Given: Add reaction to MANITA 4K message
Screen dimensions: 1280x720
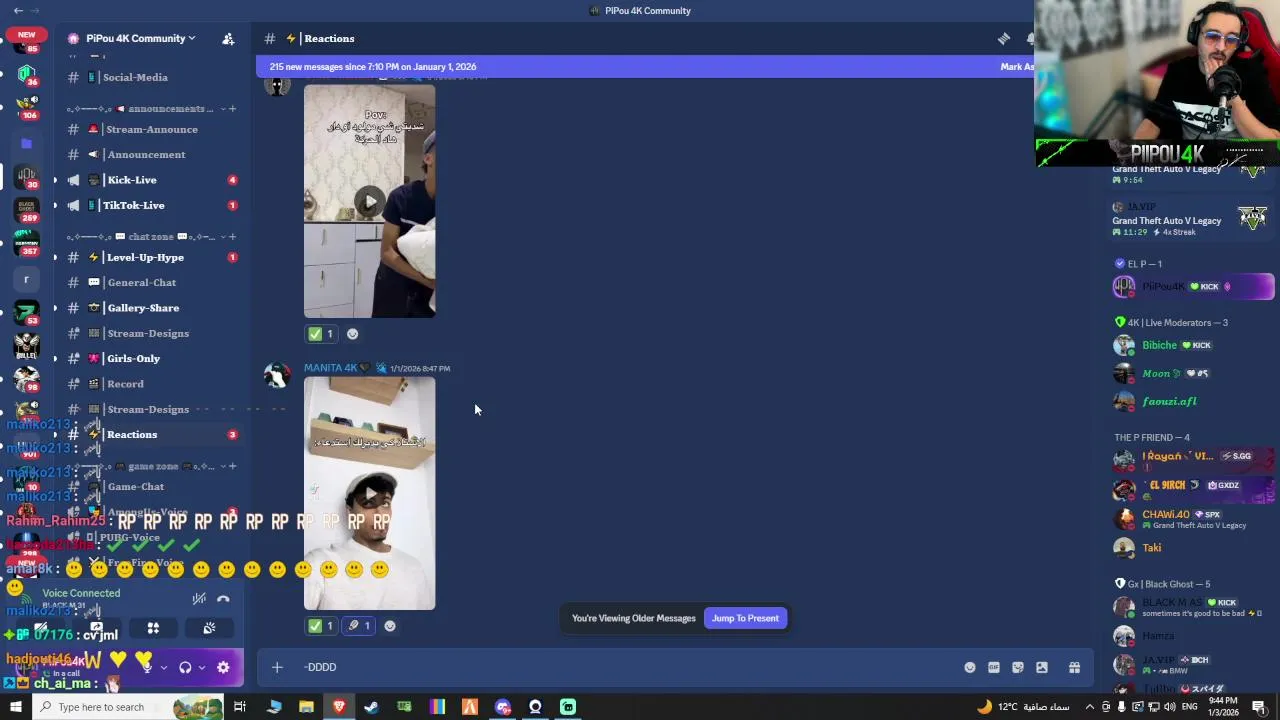Looking at the screenshot, I should coord(390,626).
